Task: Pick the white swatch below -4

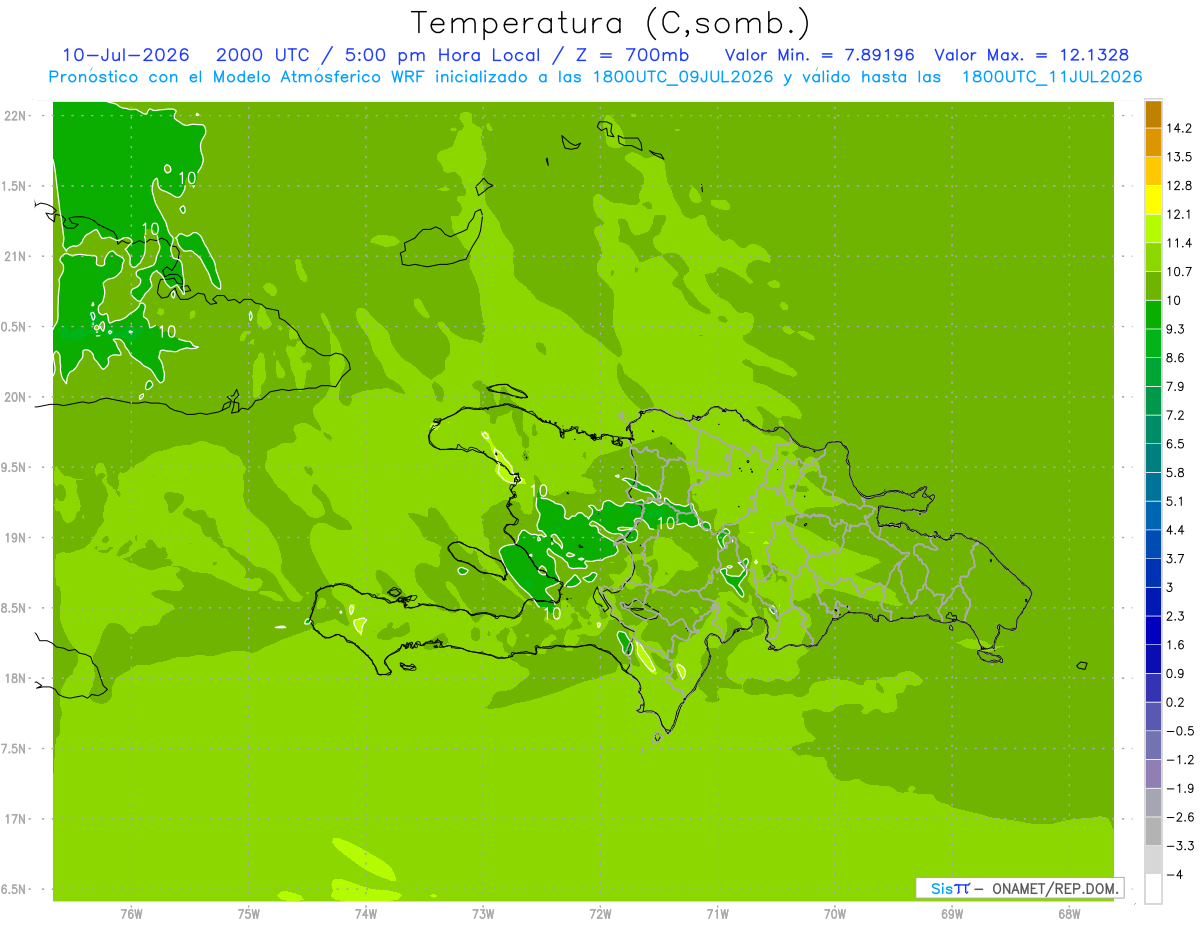Action: coord(1153,888)
